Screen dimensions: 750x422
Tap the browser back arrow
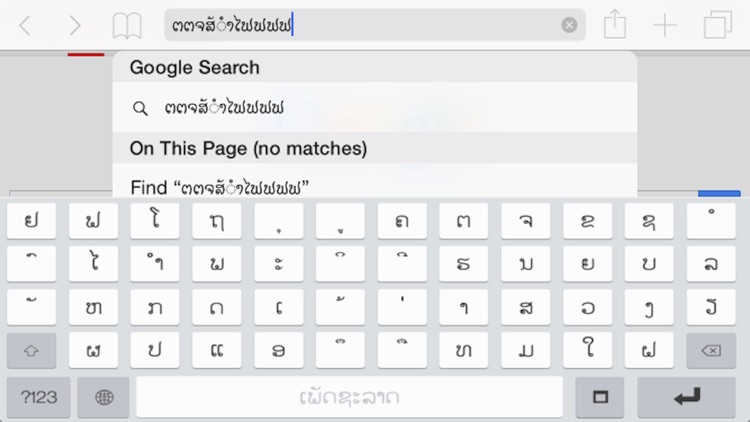click(25, 25)
